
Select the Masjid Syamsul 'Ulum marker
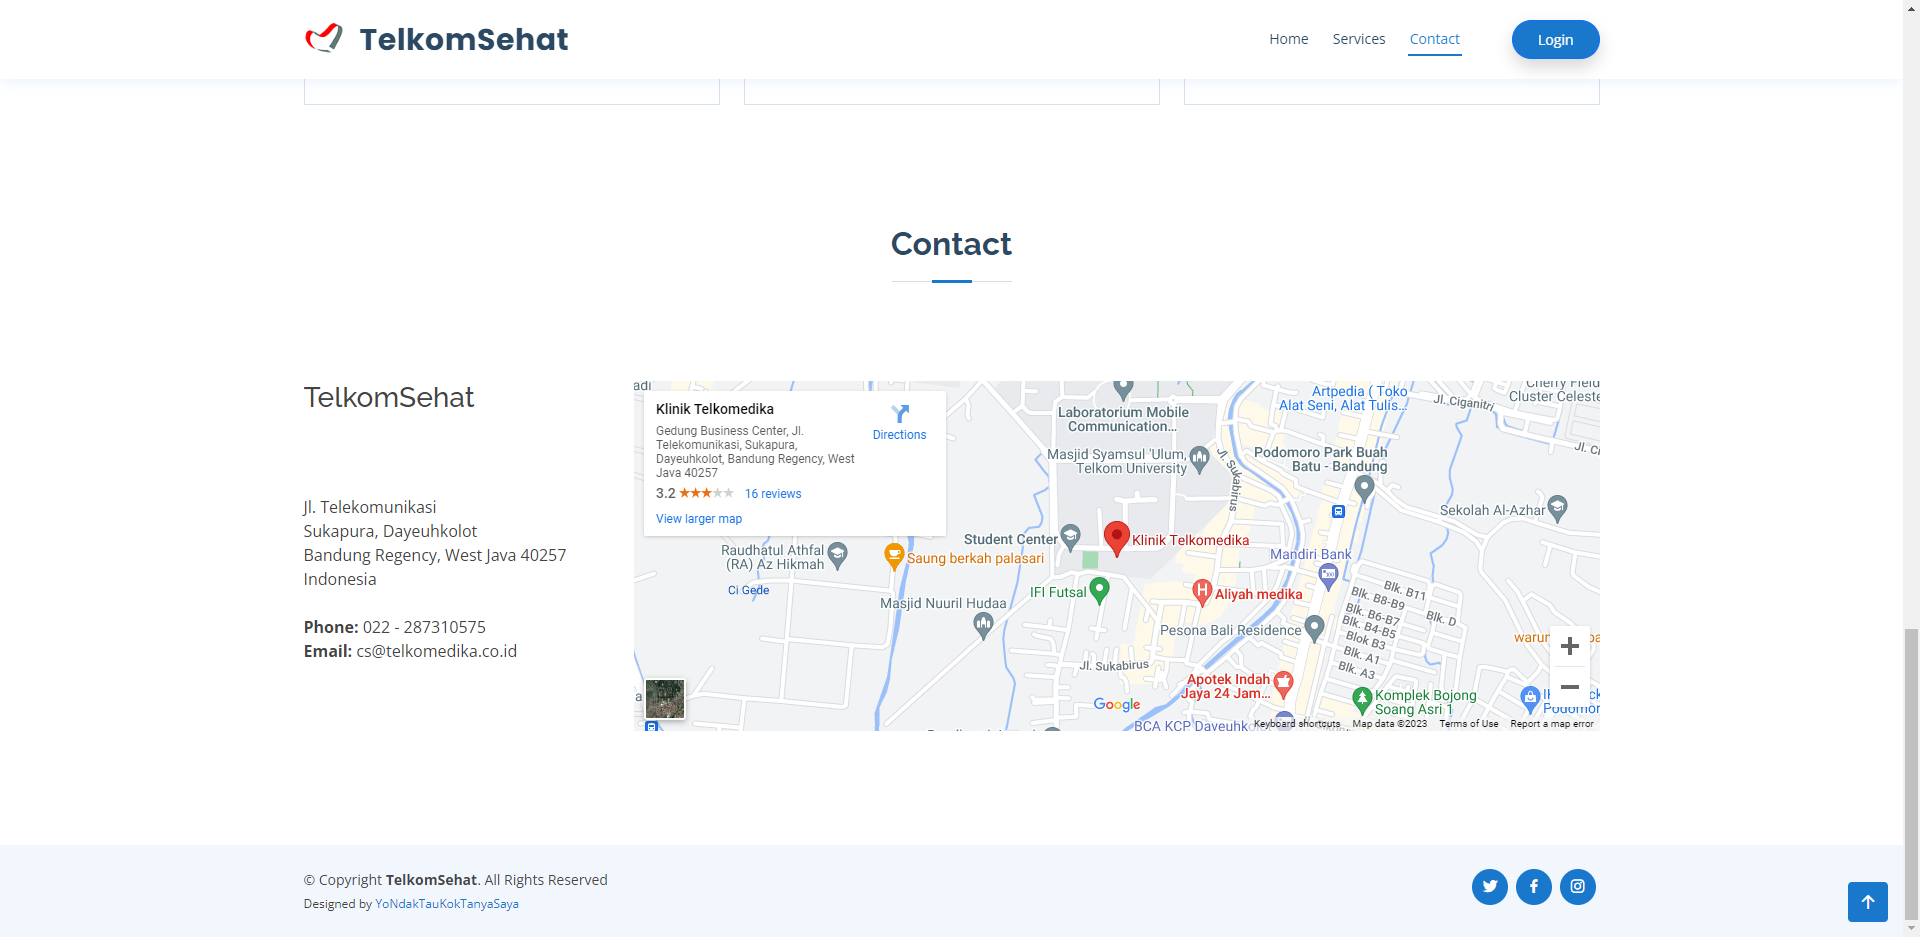1199,459
